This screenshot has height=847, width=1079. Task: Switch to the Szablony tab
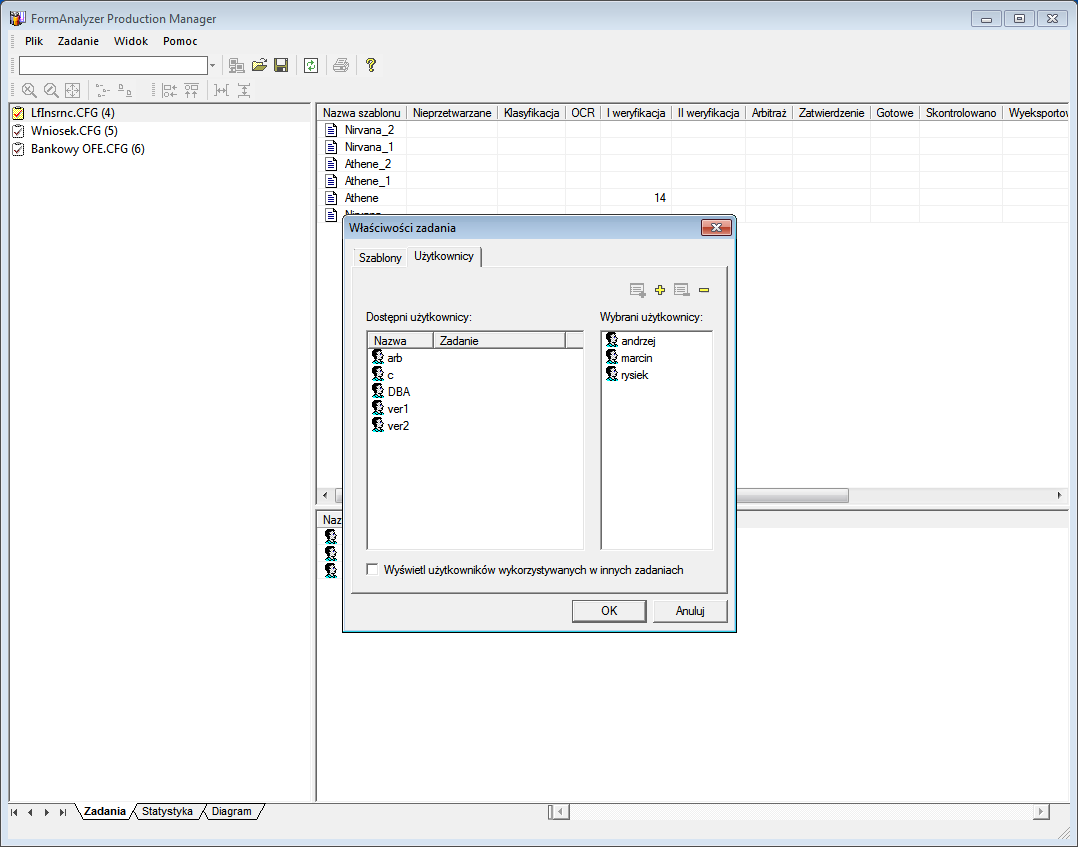[x=380, y=258]
